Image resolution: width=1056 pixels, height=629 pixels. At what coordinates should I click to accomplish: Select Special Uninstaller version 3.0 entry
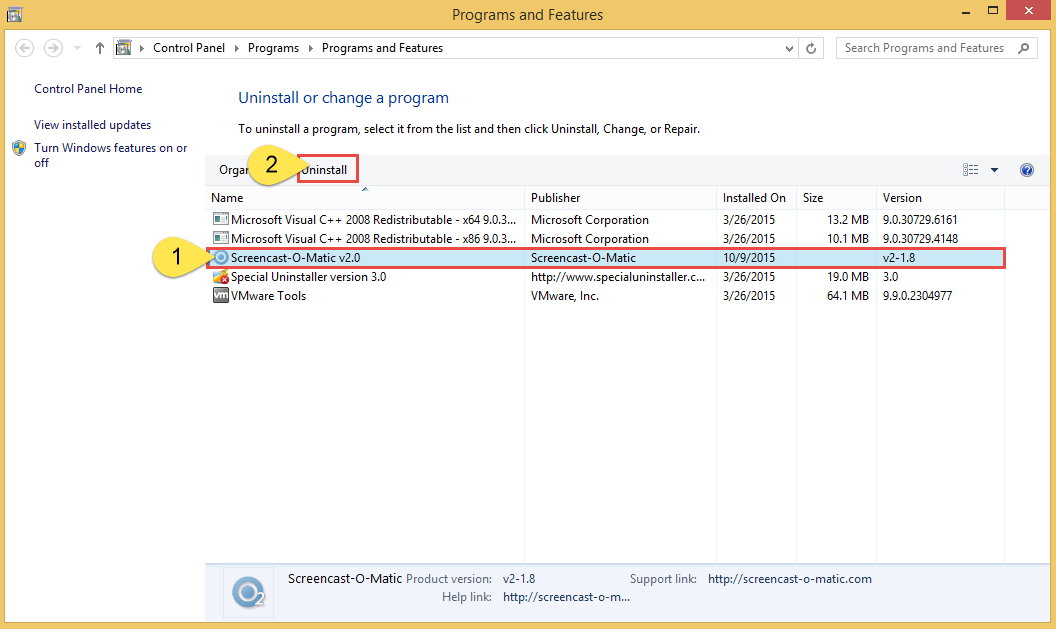pos(605,277)
